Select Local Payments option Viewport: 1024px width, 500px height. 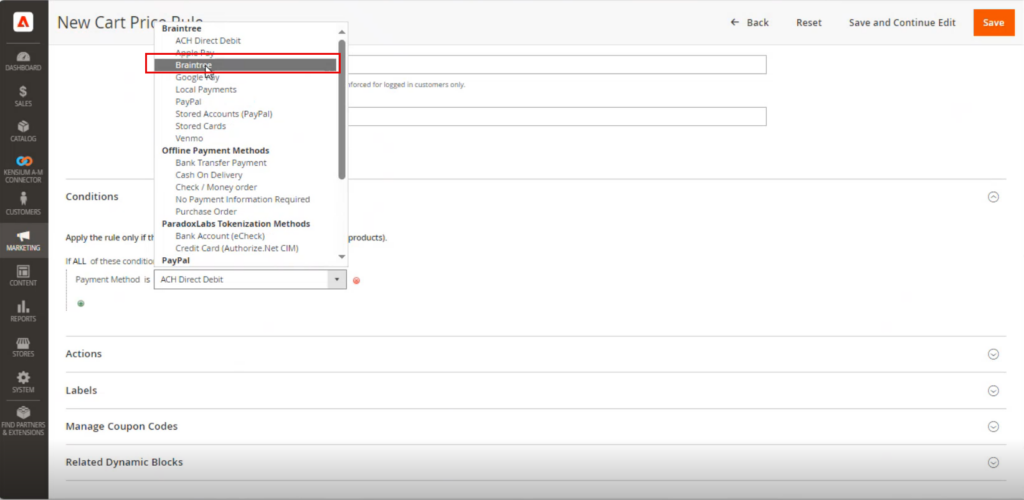tap(206, 89)
